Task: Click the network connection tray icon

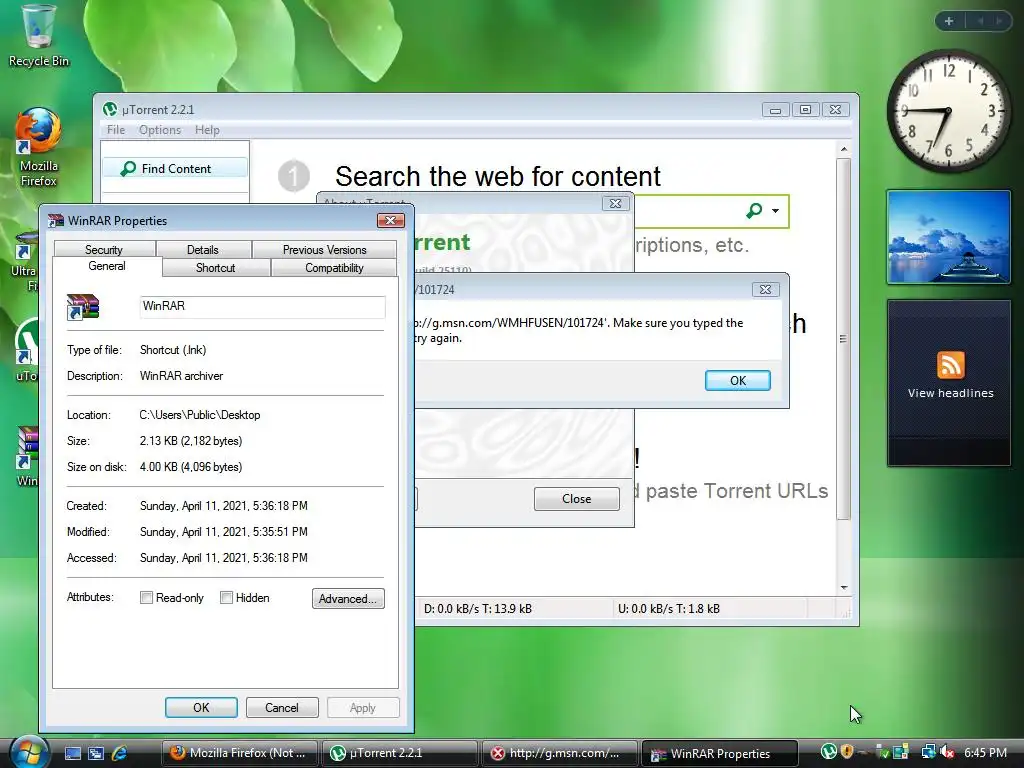Action: click(x=928, y=752)
